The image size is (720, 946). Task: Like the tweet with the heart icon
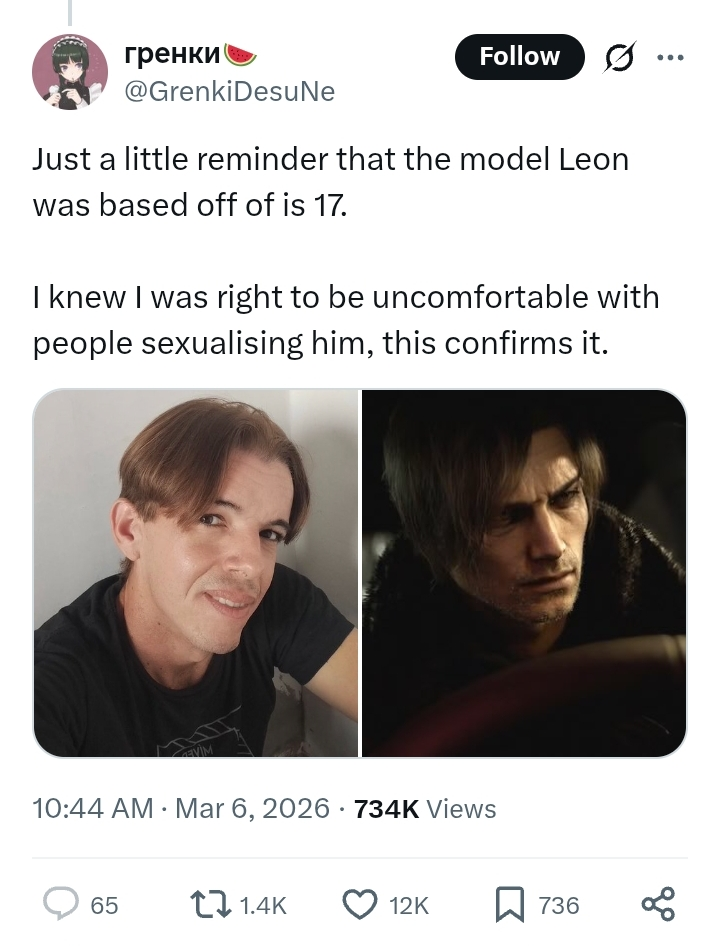pyautogui.click(x=359, y=904)
